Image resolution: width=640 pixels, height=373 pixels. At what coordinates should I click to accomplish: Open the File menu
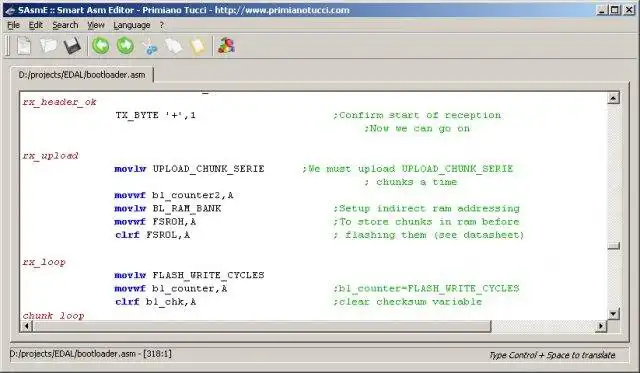13,25
